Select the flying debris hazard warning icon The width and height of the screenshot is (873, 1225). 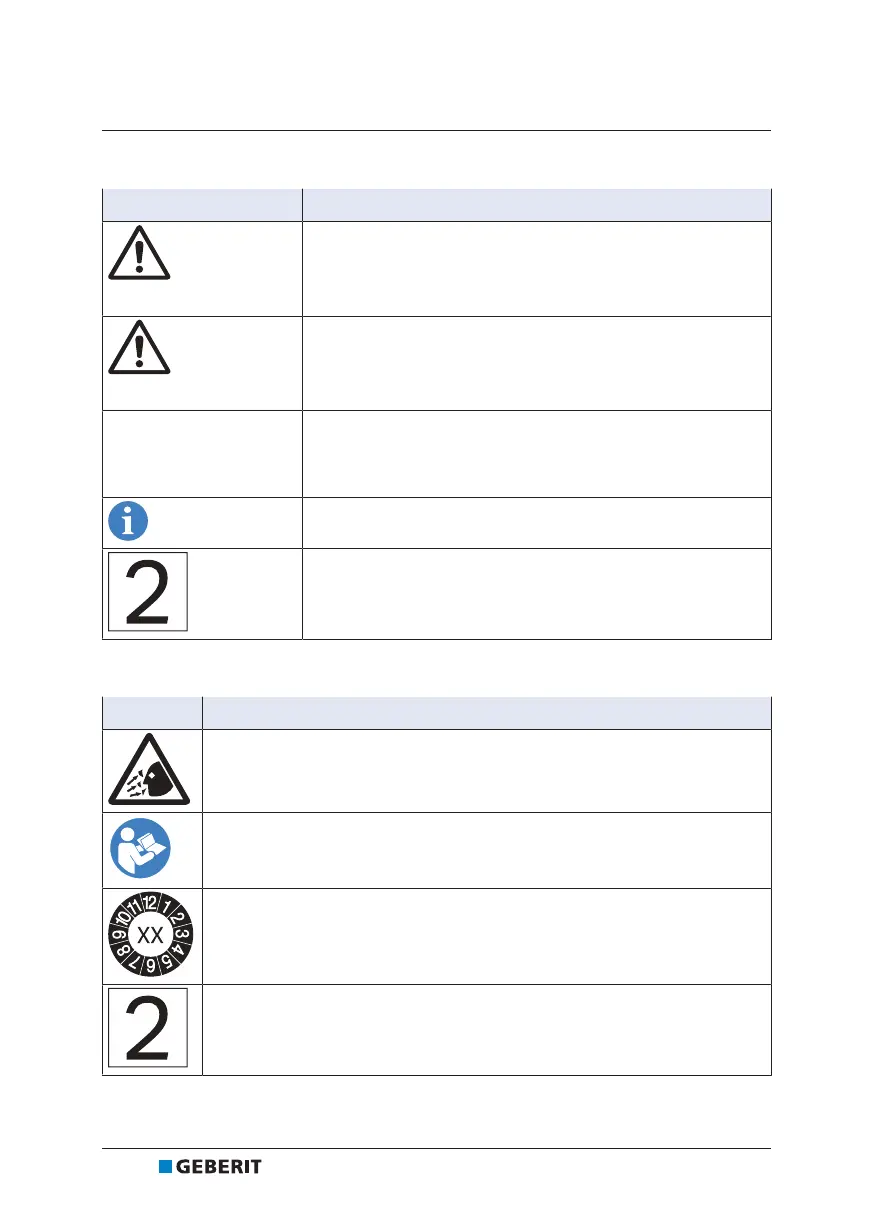coord(151,771)
